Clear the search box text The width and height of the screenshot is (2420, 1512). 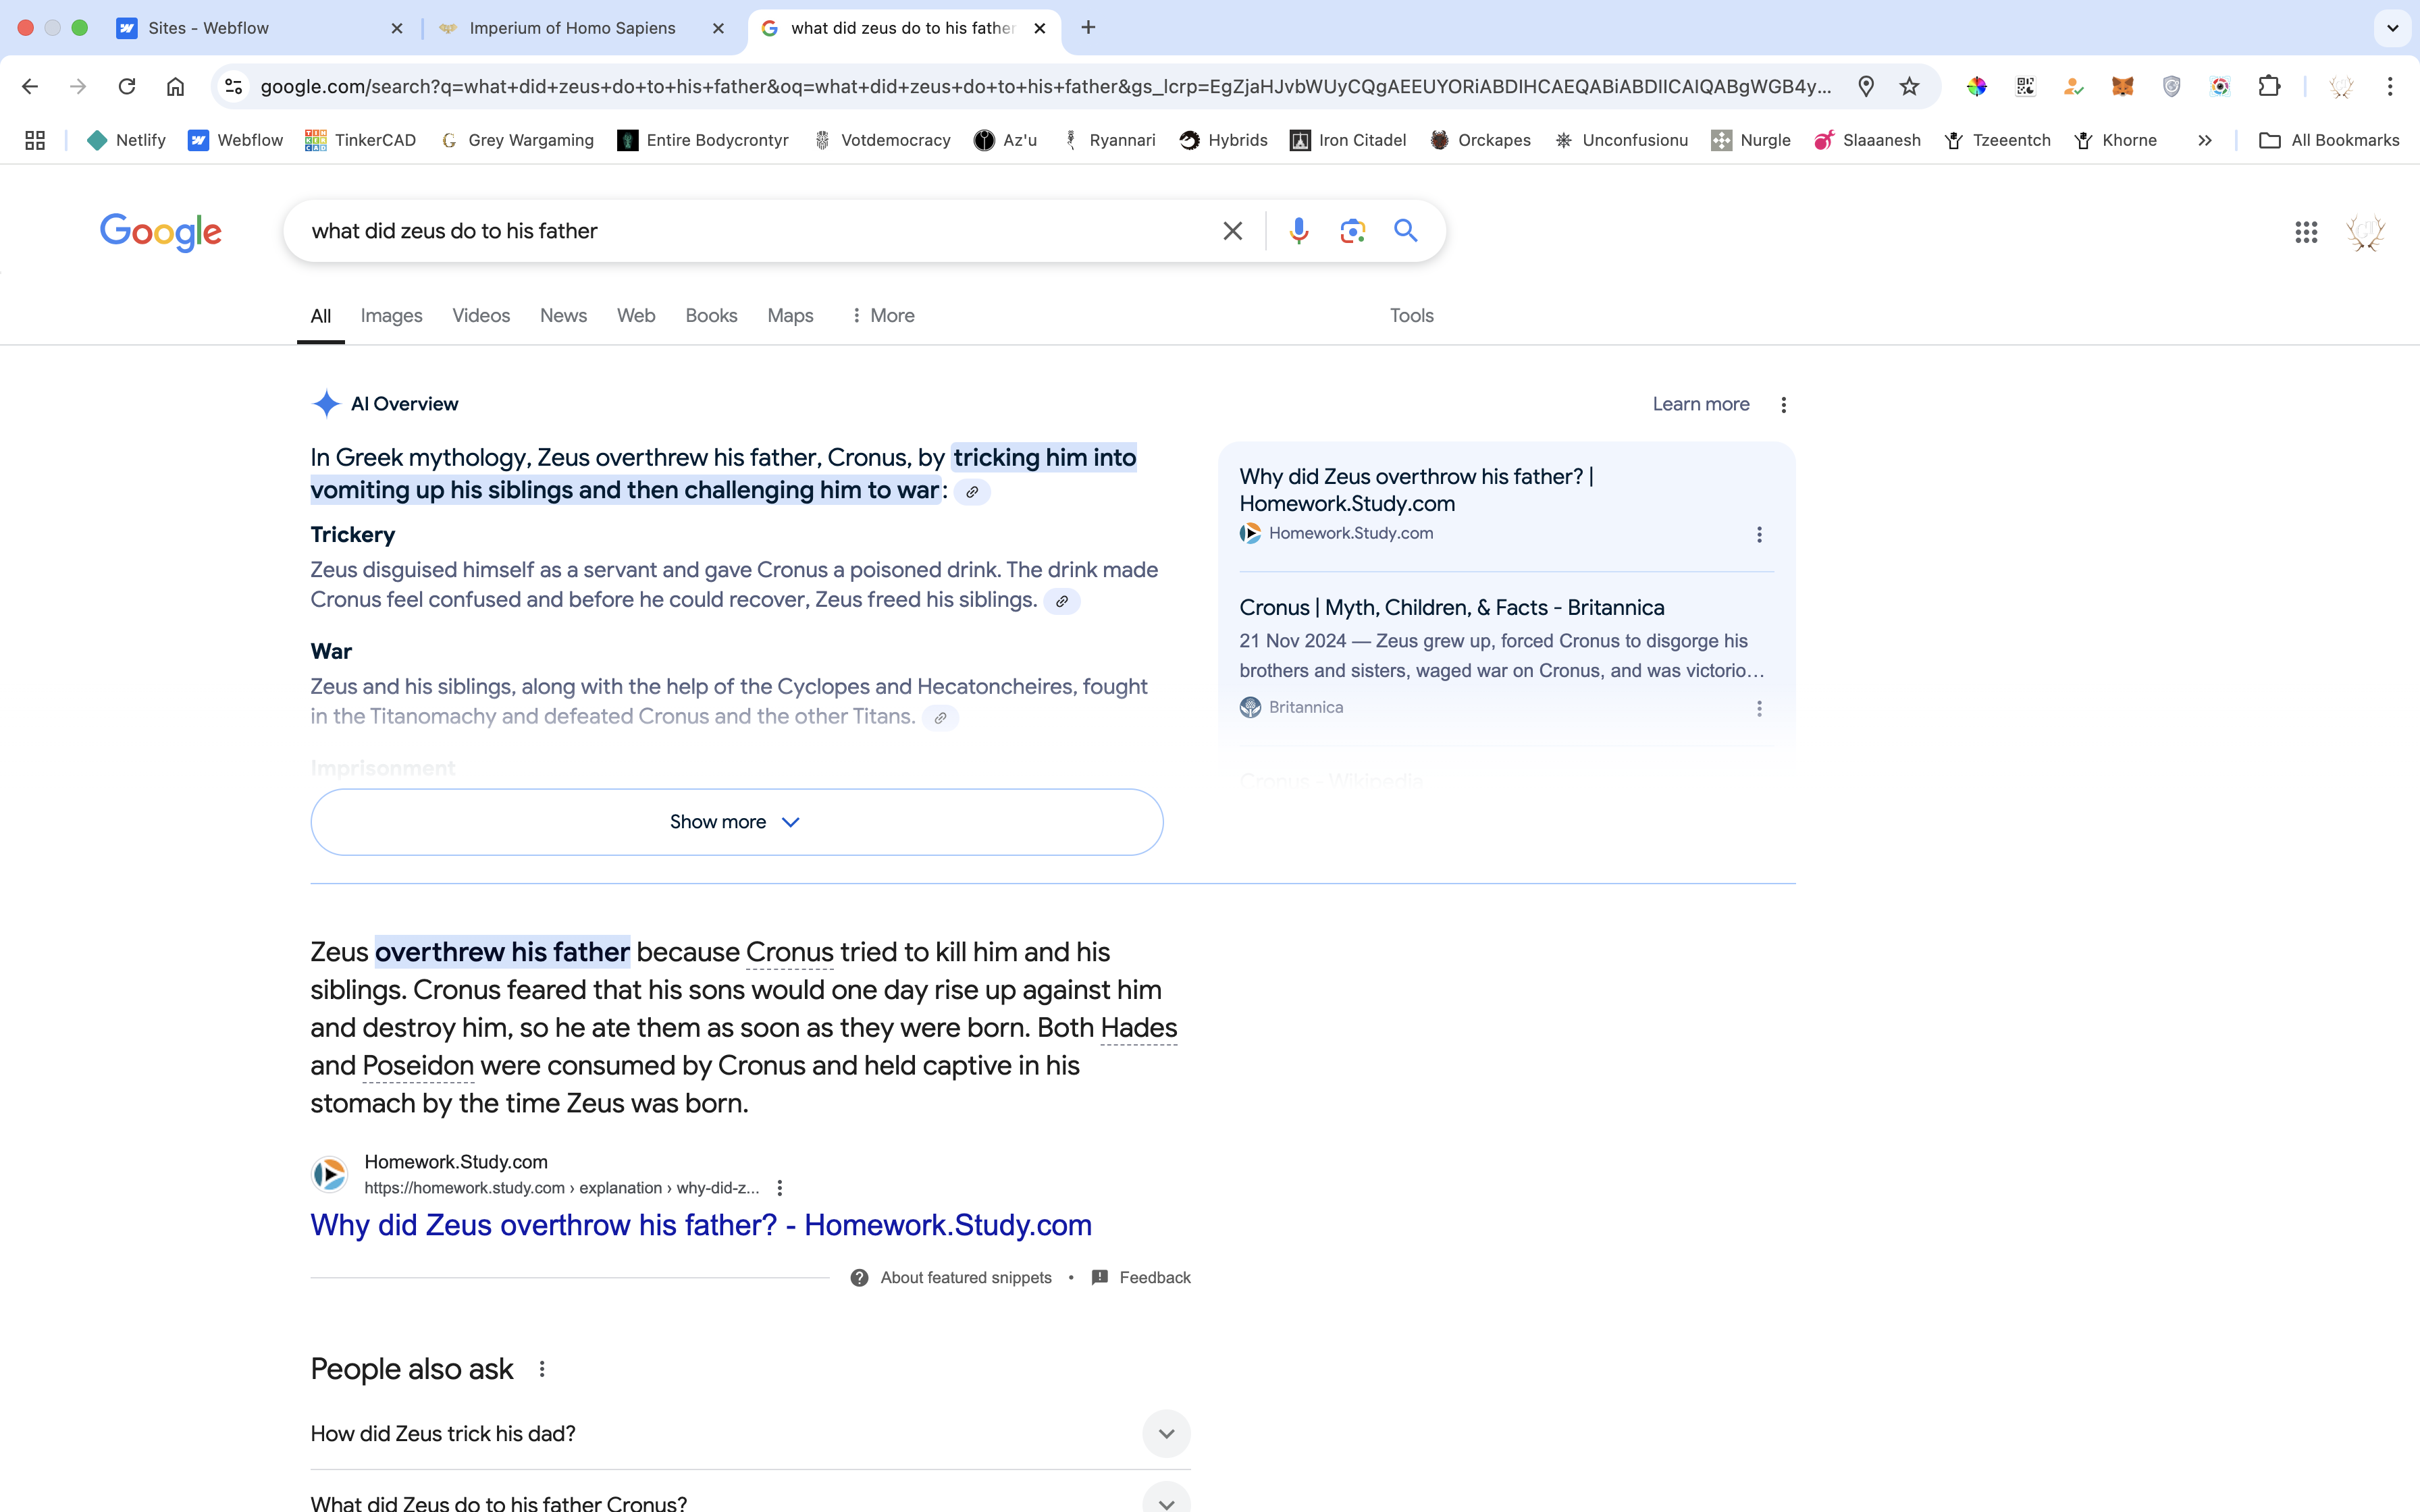click(1232, 231)
